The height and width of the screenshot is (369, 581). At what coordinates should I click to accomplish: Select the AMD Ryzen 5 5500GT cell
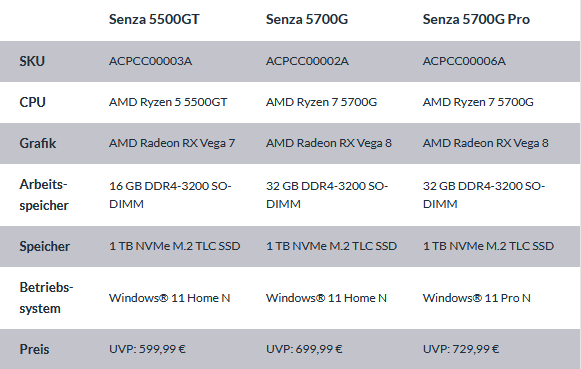(x=168, y=102)
